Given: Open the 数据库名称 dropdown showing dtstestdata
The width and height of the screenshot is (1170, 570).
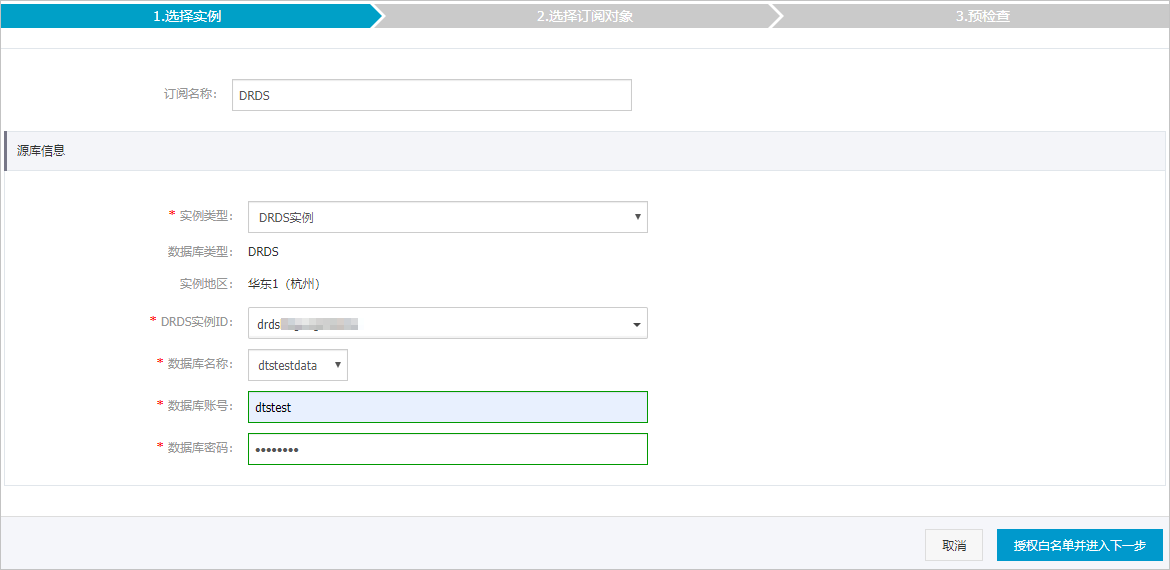Looking at the screenshot, I should (298, 366).
